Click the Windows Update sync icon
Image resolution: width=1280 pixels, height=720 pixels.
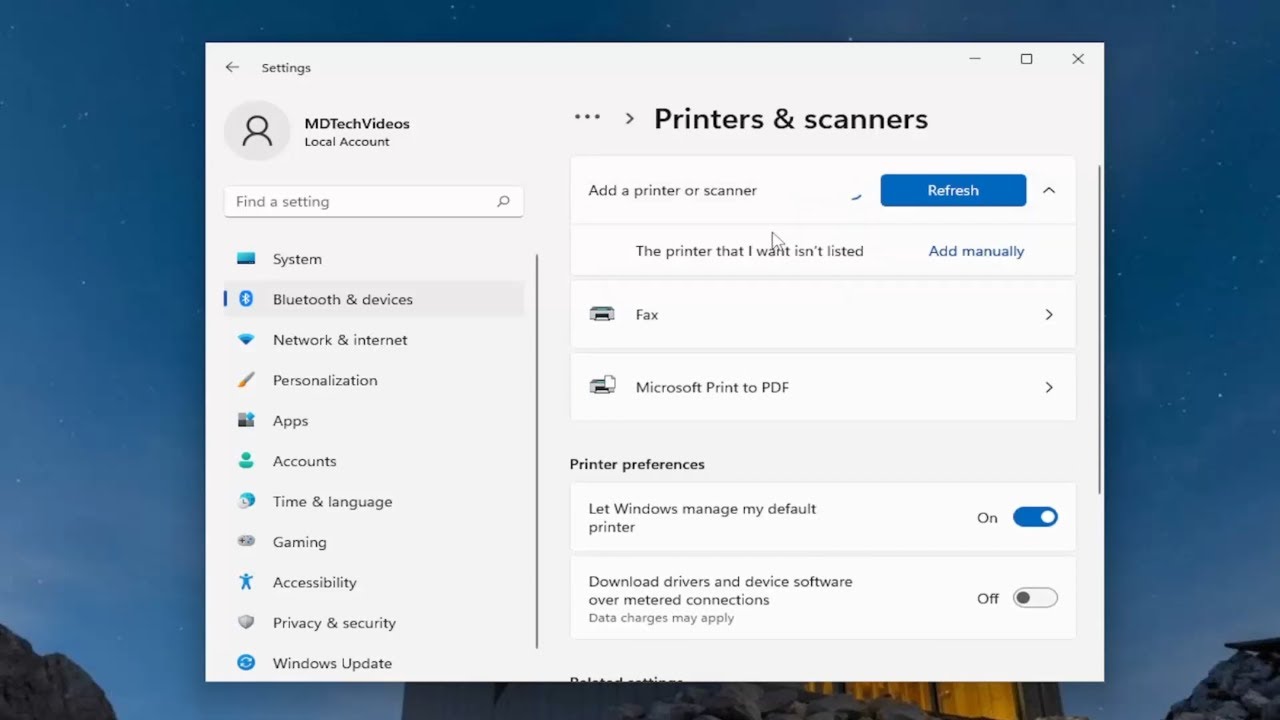coord(246,662)
